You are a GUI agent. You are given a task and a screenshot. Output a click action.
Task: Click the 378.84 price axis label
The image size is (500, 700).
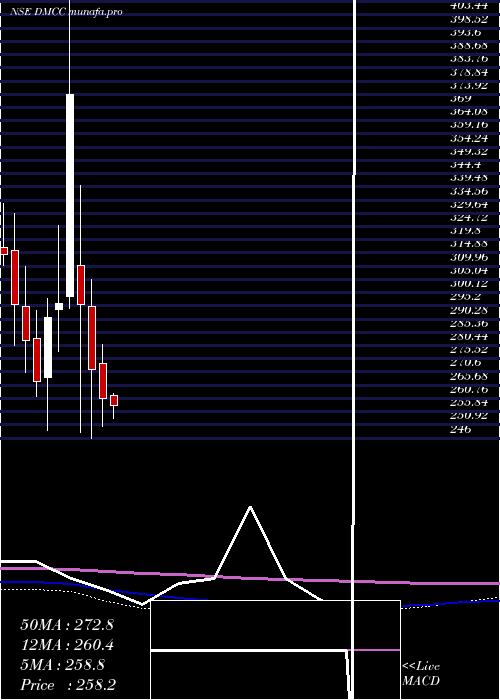(469, 72)
